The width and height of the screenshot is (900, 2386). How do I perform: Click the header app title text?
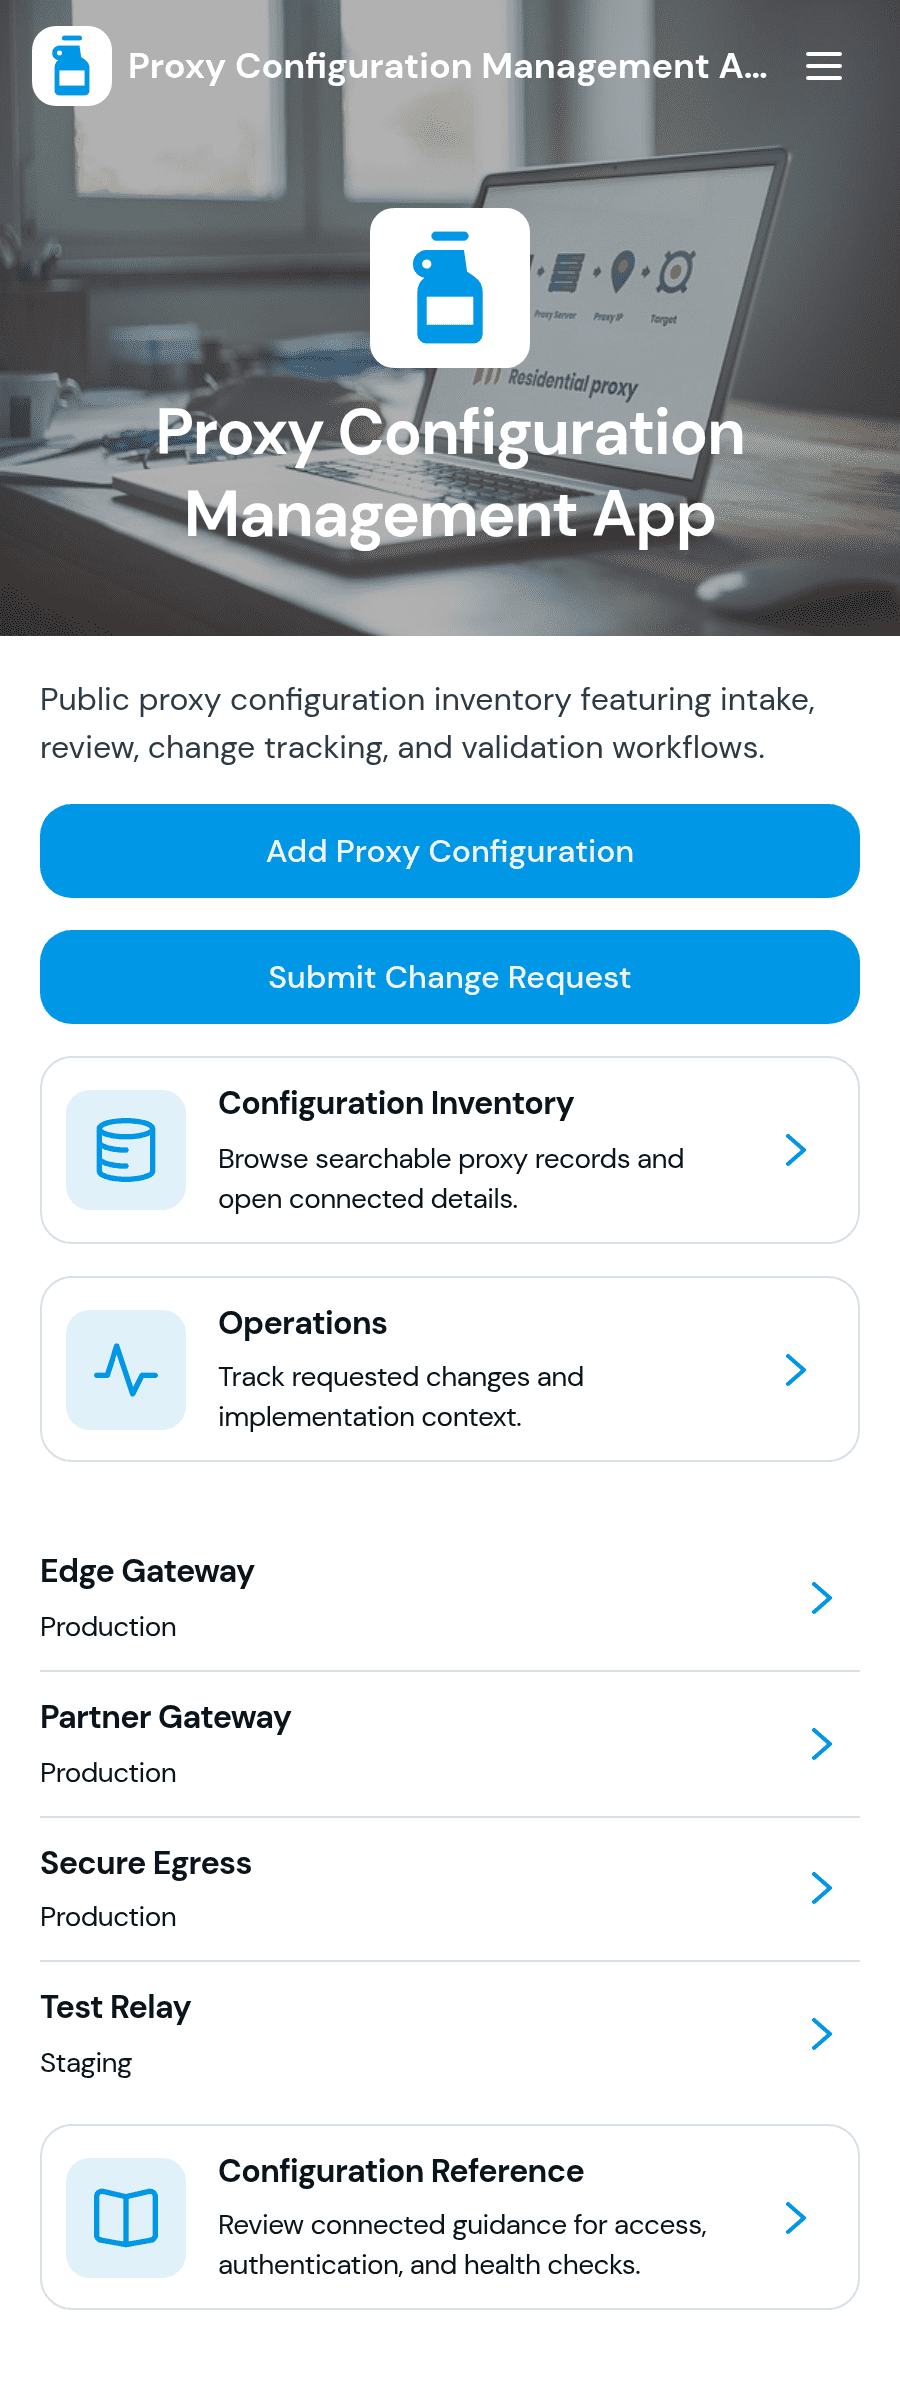pyautogui.click(x=448, y=66)
